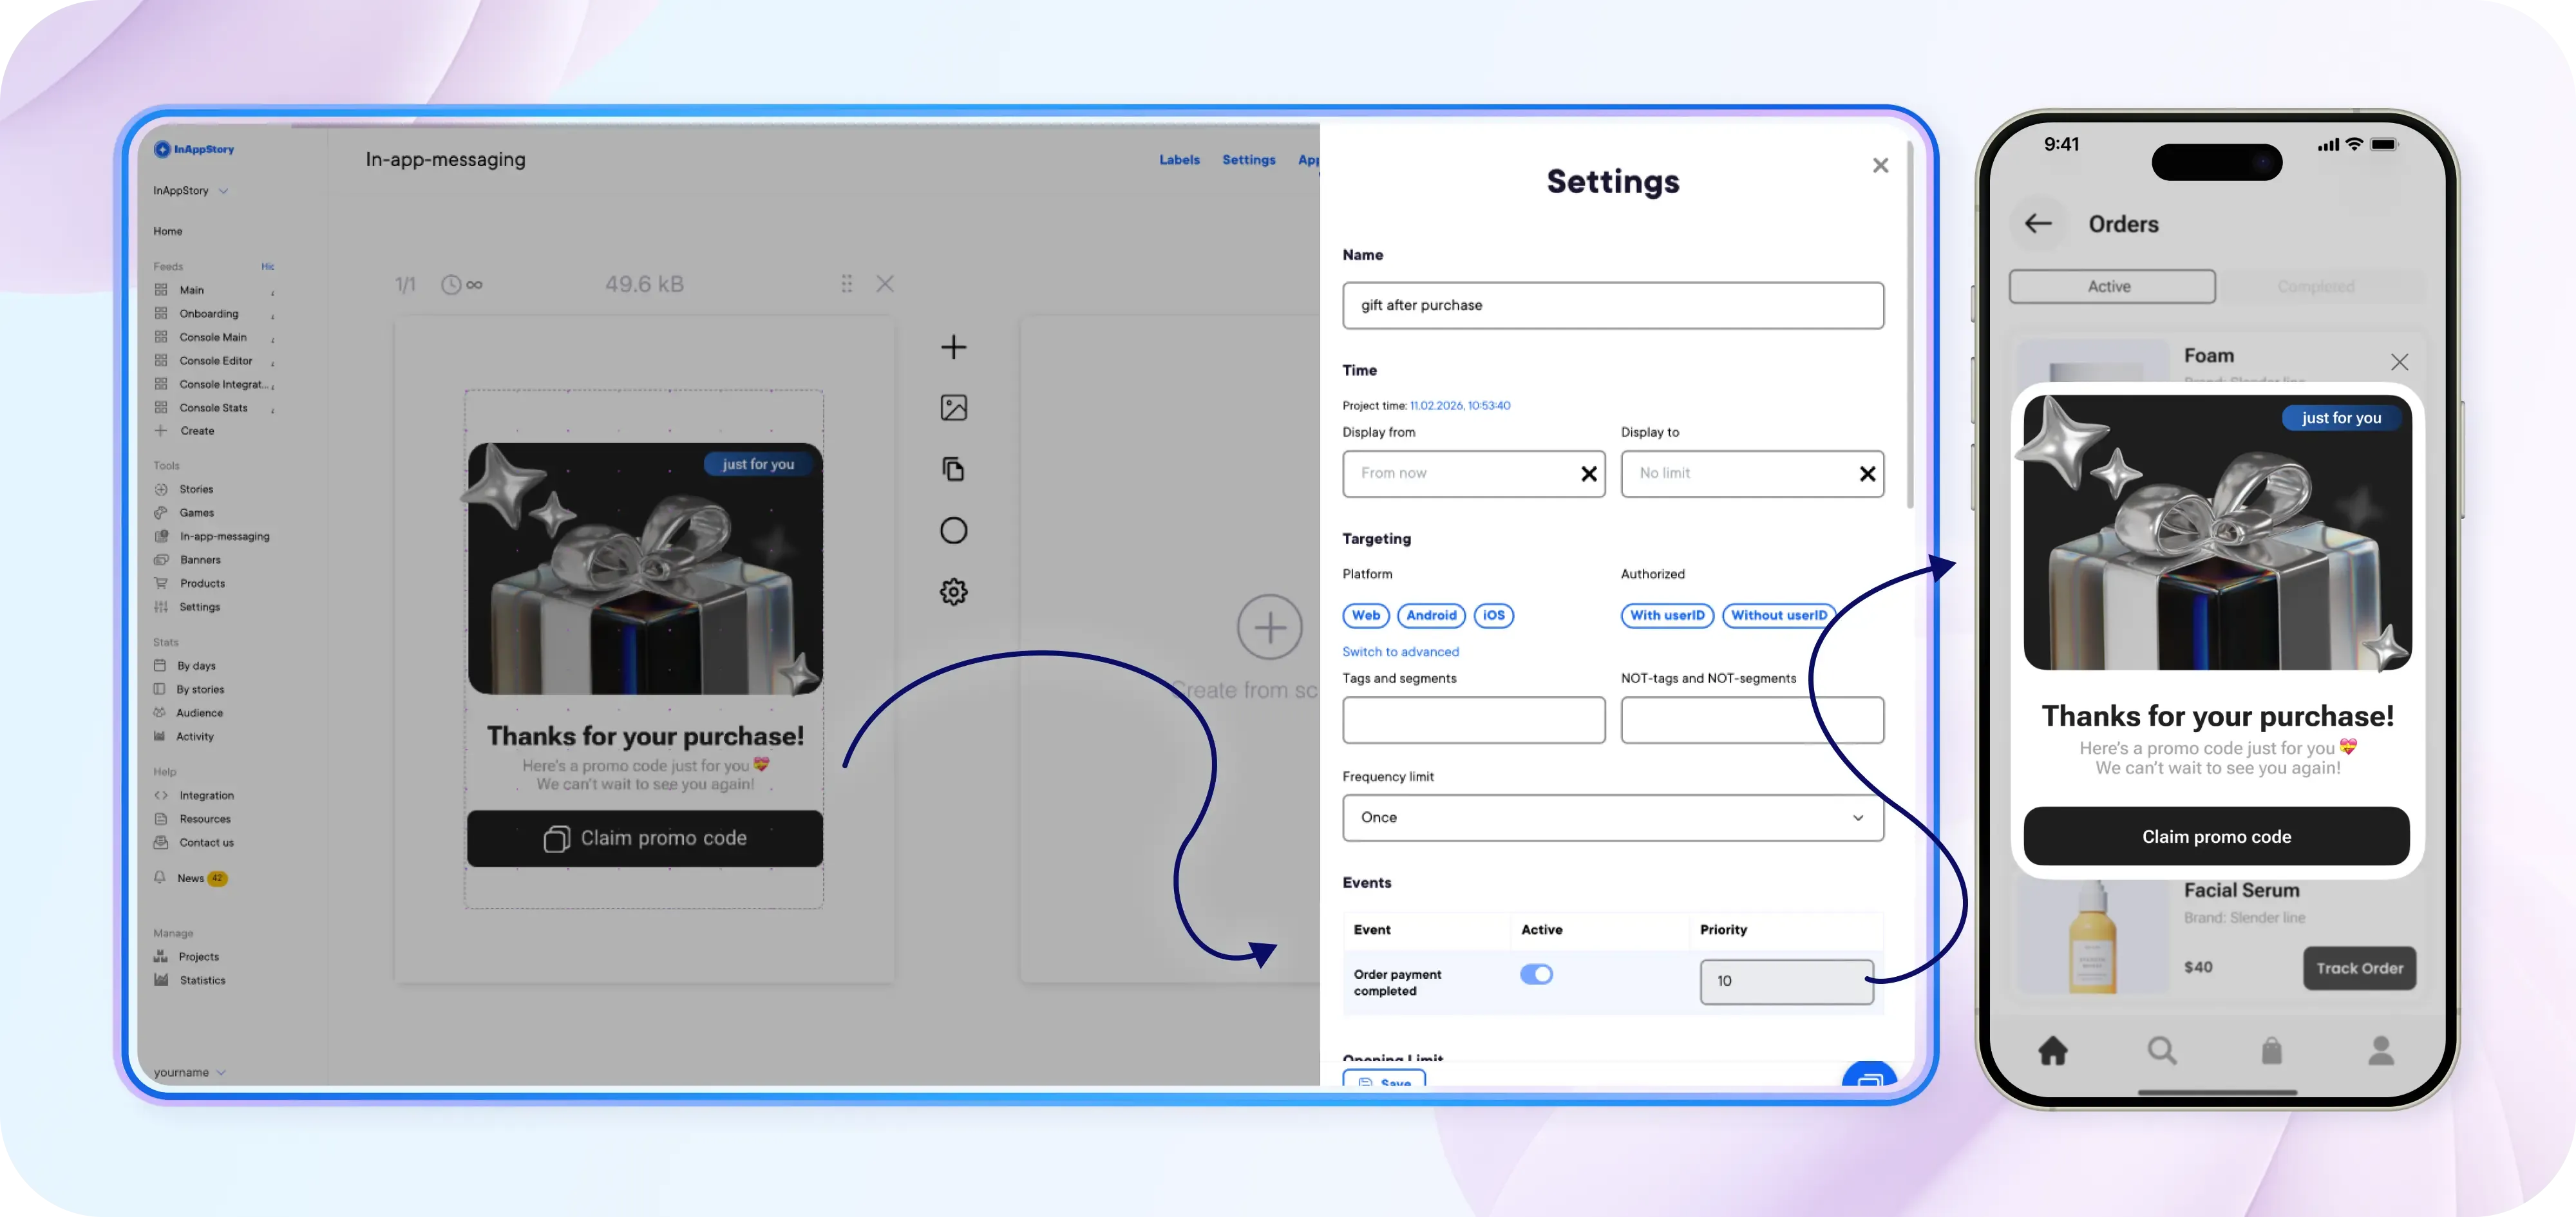
Task: Clear the Display from date field
Action: pos(1588,474)
